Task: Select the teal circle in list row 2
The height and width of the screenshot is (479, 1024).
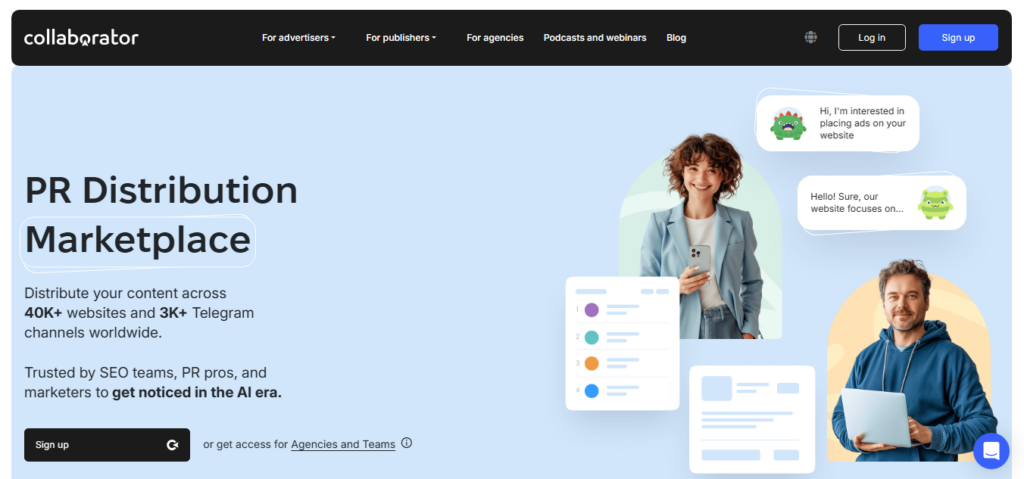Action: 591,337
